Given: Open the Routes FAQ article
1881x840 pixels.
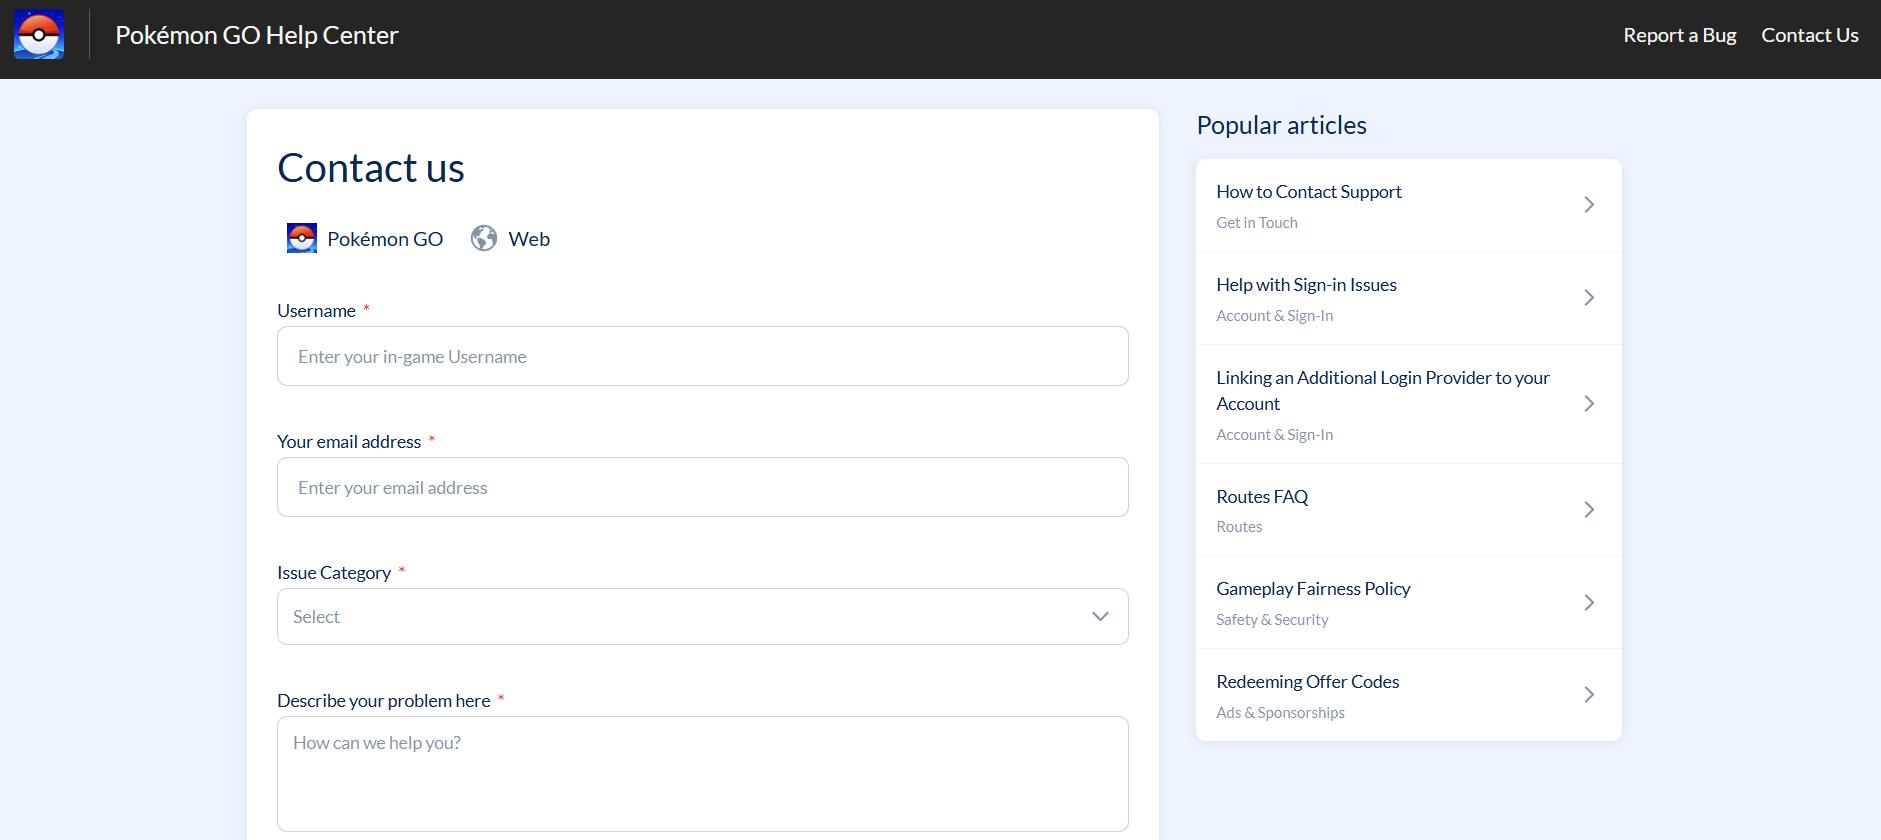Looking at the screenshot, I should coord(1409,510).
